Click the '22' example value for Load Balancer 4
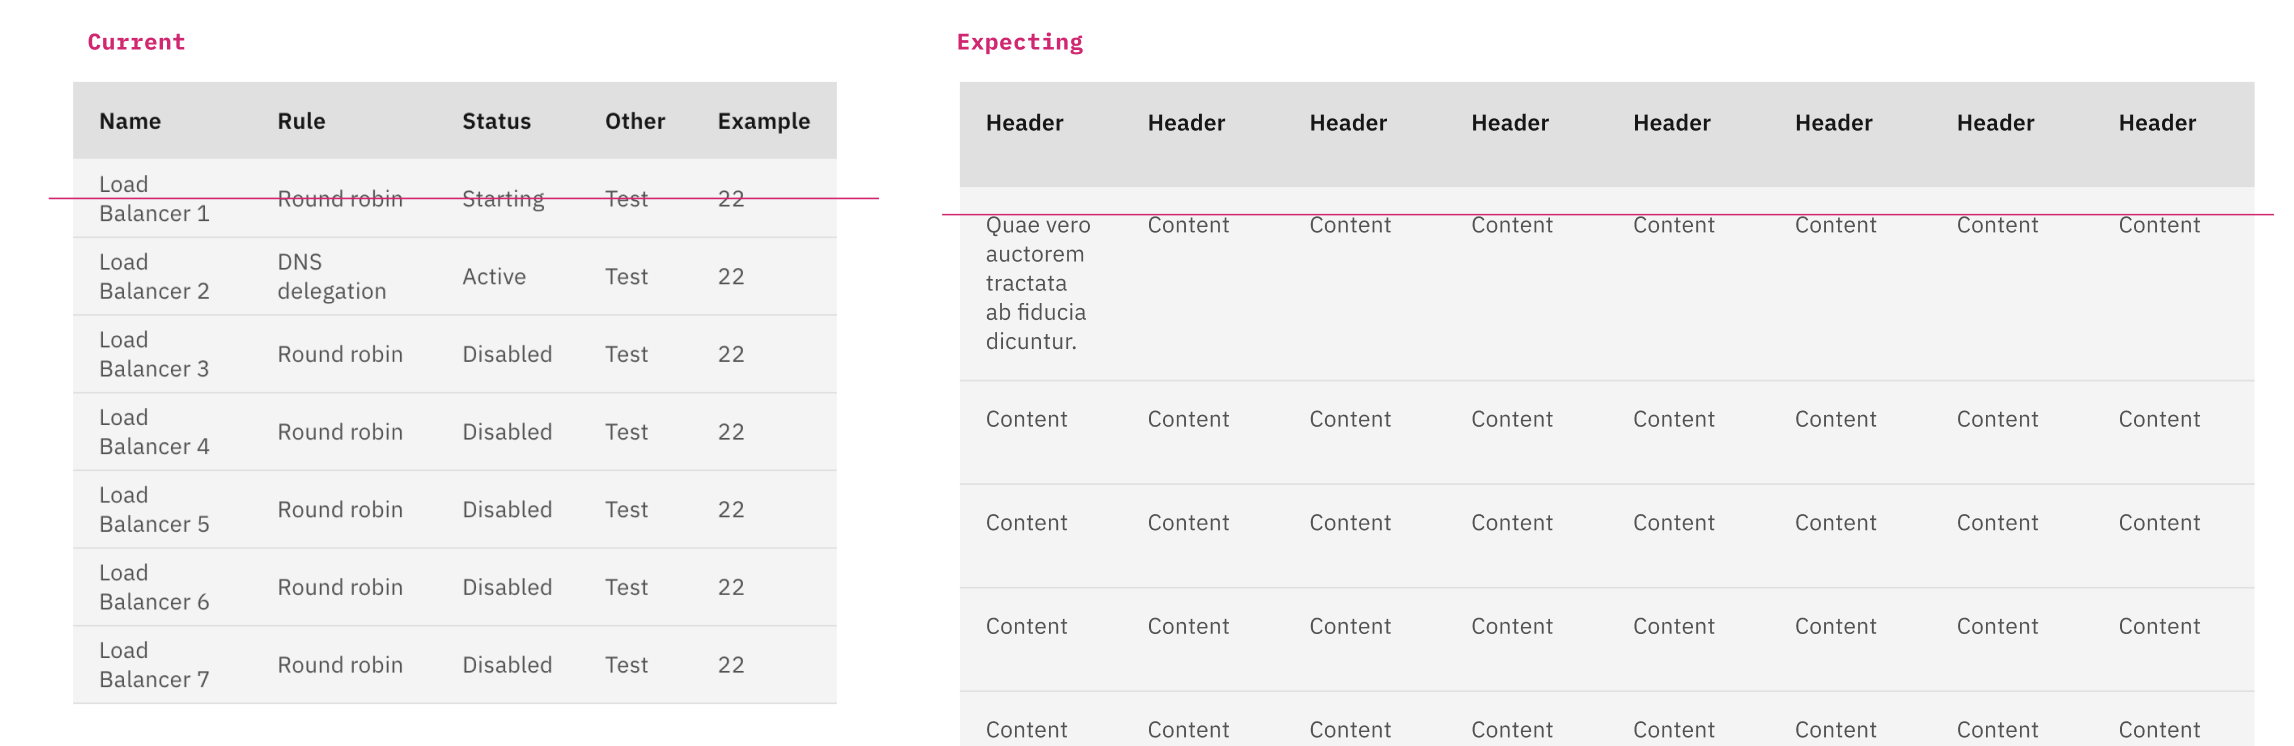2294x746 pixels. pos(731,432)
